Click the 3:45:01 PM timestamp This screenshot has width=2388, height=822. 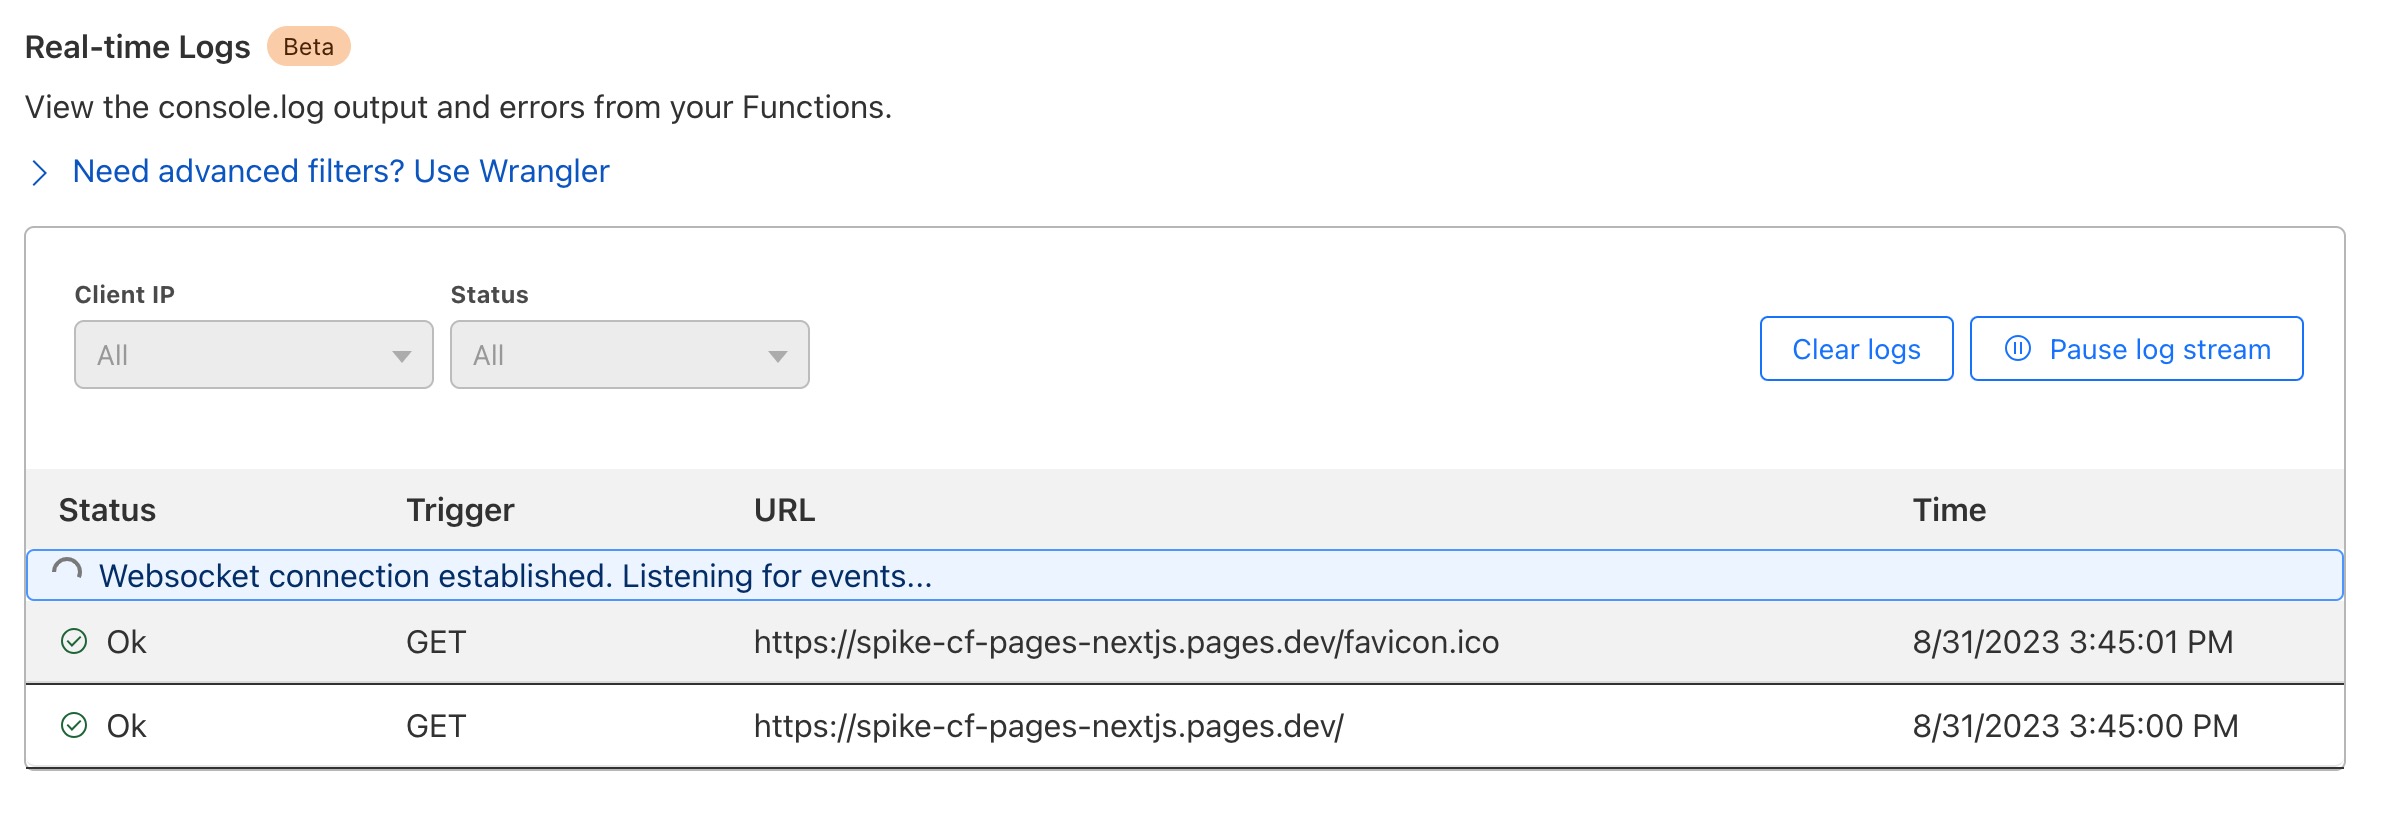click(x=2072, y=642)
